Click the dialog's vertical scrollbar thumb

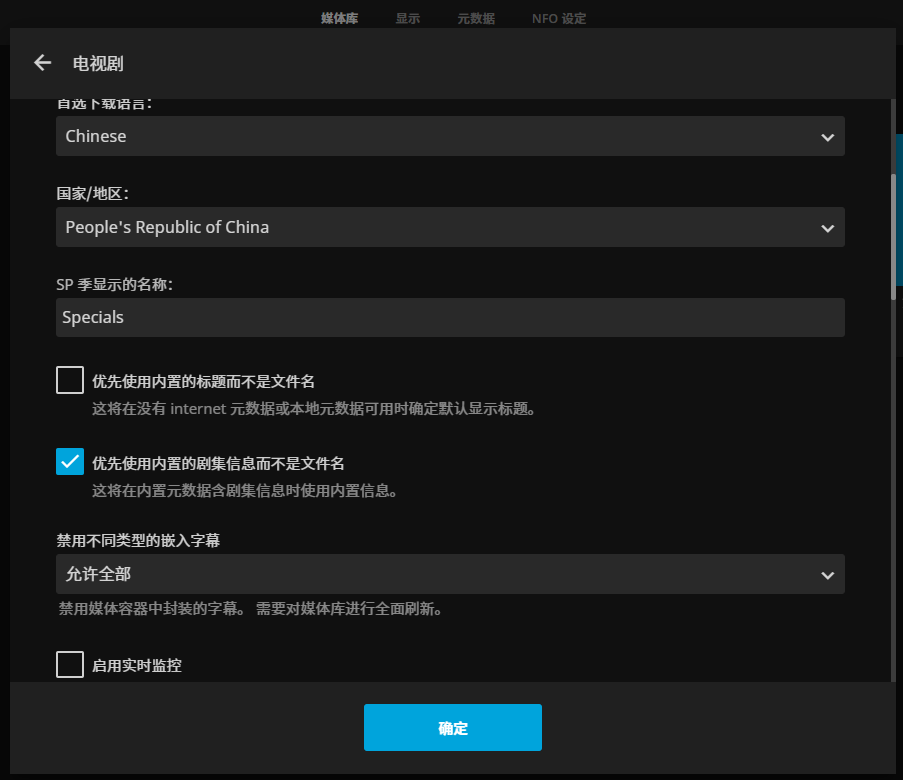pos(894,237)
